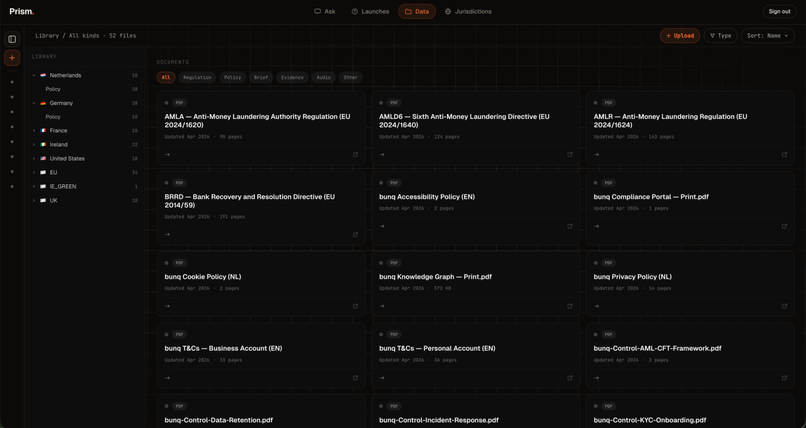Open arrow on bunq Compliance Portal card

(x=596, y=227)
